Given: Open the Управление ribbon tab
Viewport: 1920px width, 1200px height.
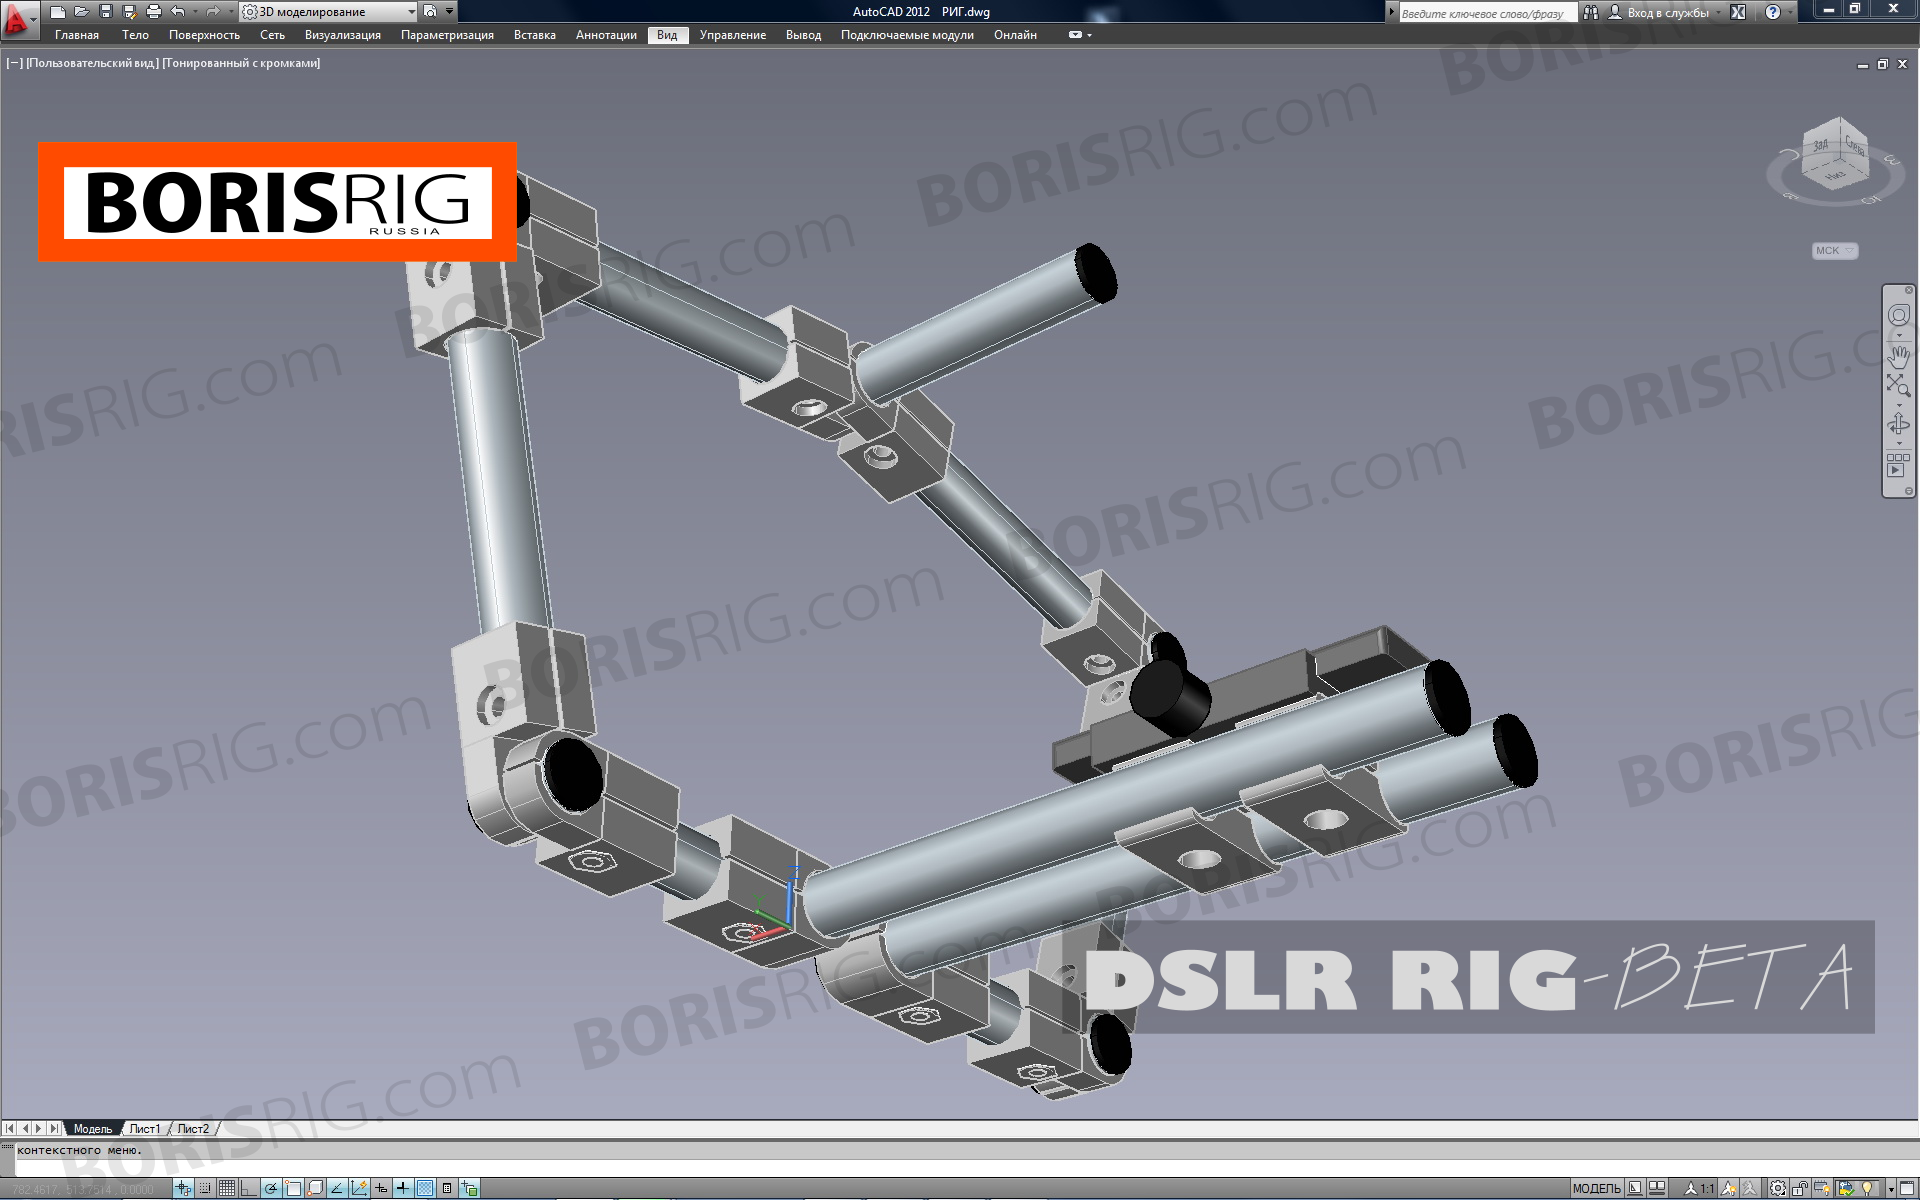Looking at the screenshot, I should tap(733, 35).
